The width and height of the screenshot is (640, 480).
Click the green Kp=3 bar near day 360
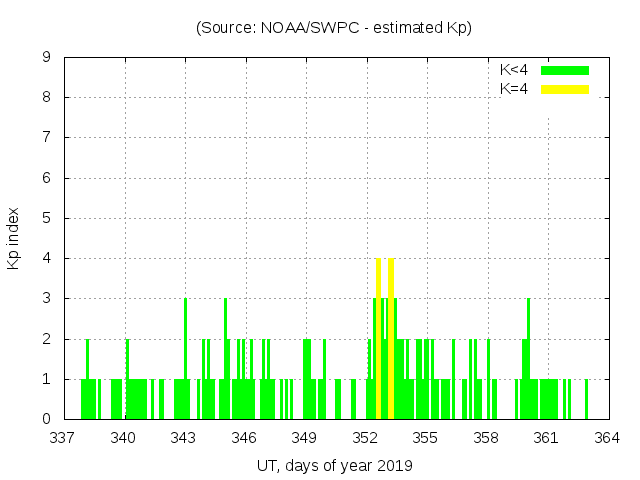click(x=528, y=340)
